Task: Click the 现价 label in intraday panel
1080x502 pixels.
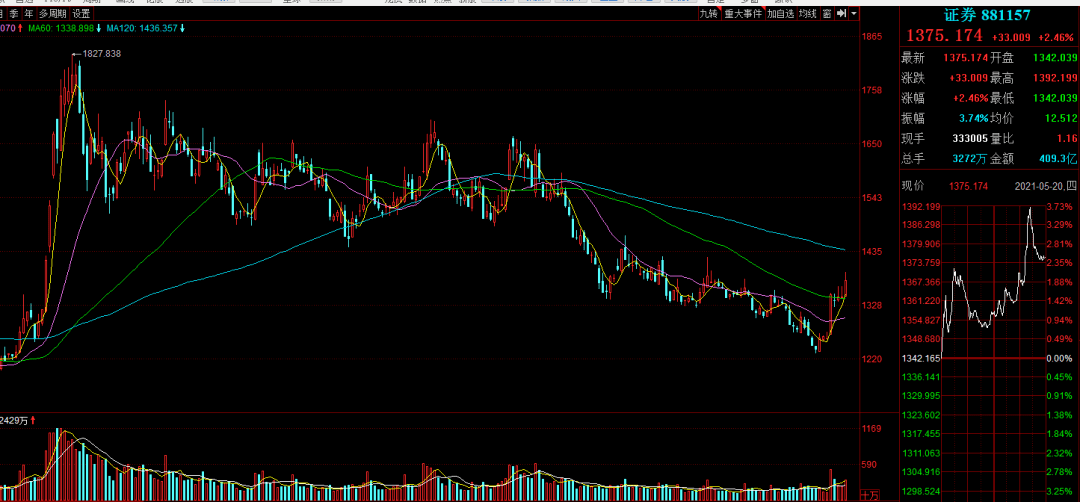Action: pyautogui.click(x=913, y=186)
